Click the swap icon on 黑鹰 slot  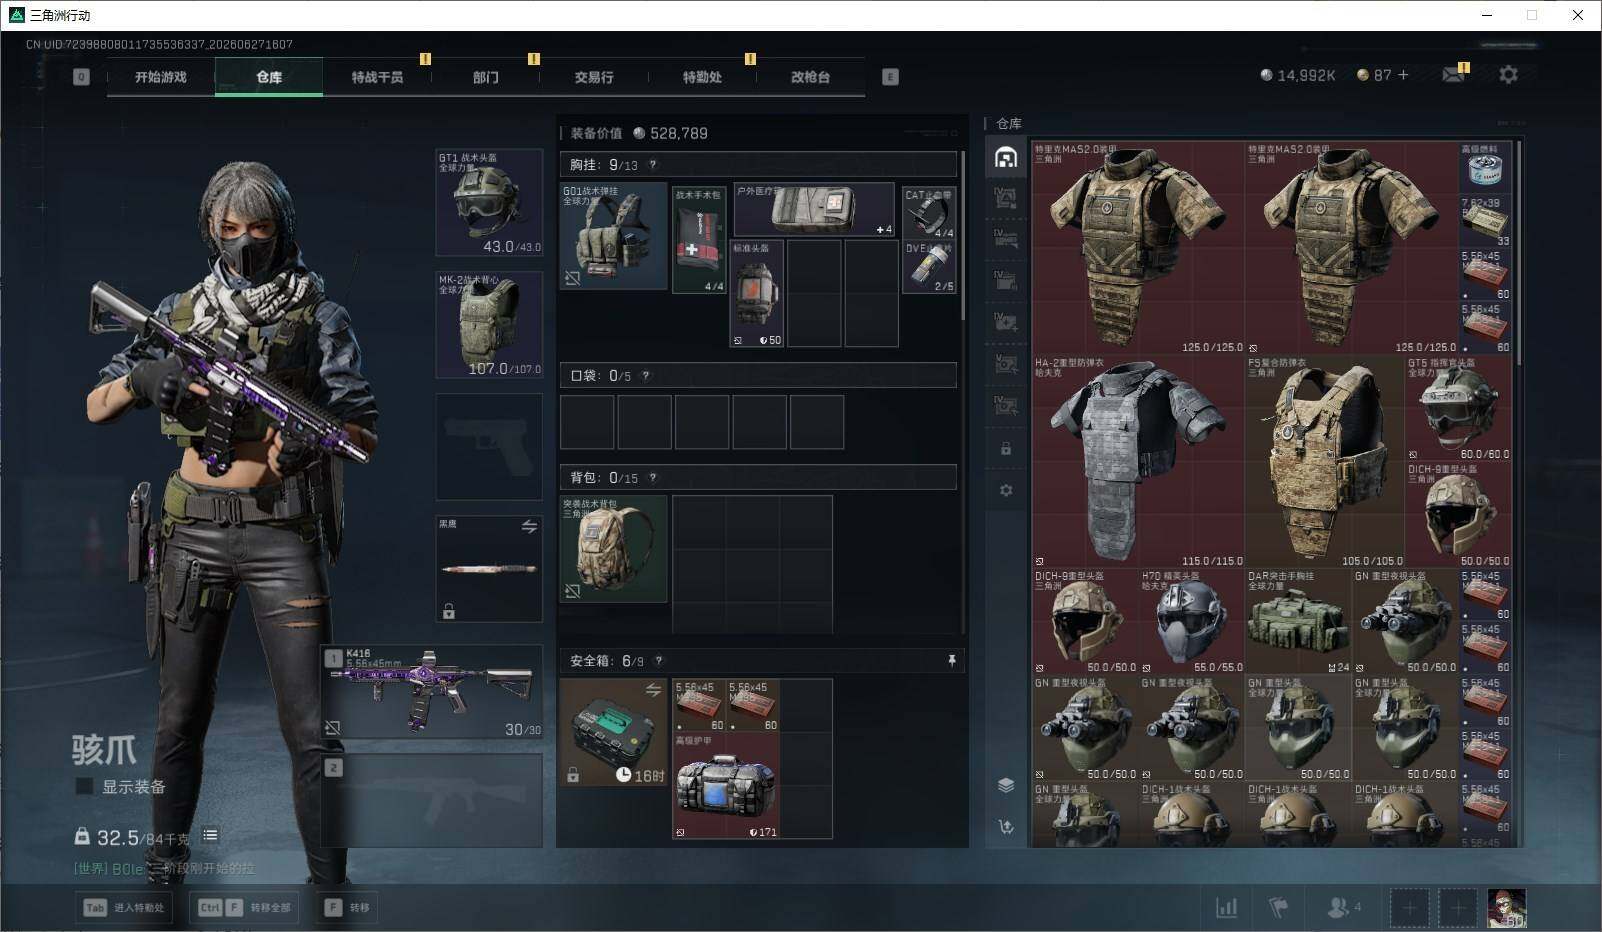pos(529,527)
